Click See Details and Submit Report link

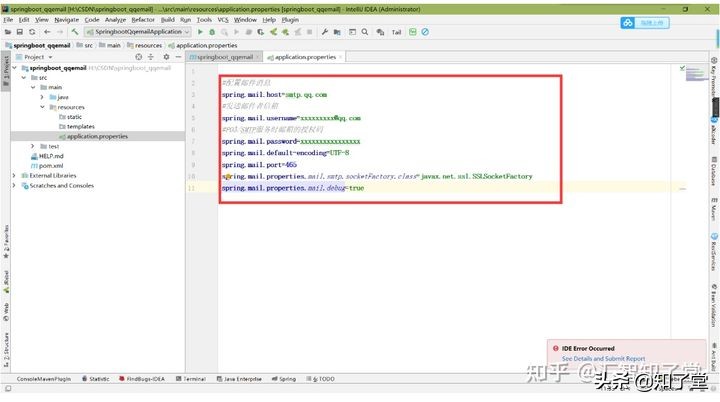tap(603, 358)
